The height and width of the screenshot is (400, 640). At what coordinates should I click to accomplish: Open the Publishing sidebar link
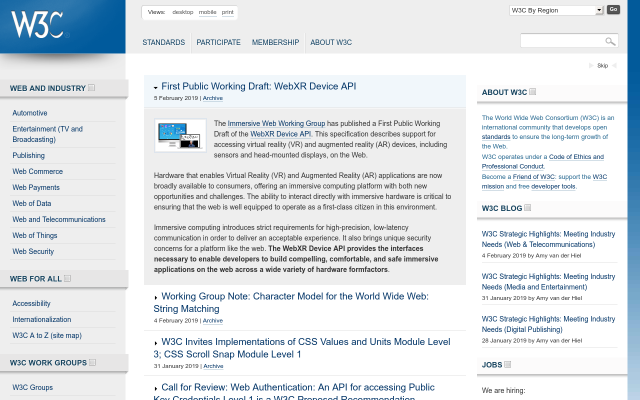29,156
